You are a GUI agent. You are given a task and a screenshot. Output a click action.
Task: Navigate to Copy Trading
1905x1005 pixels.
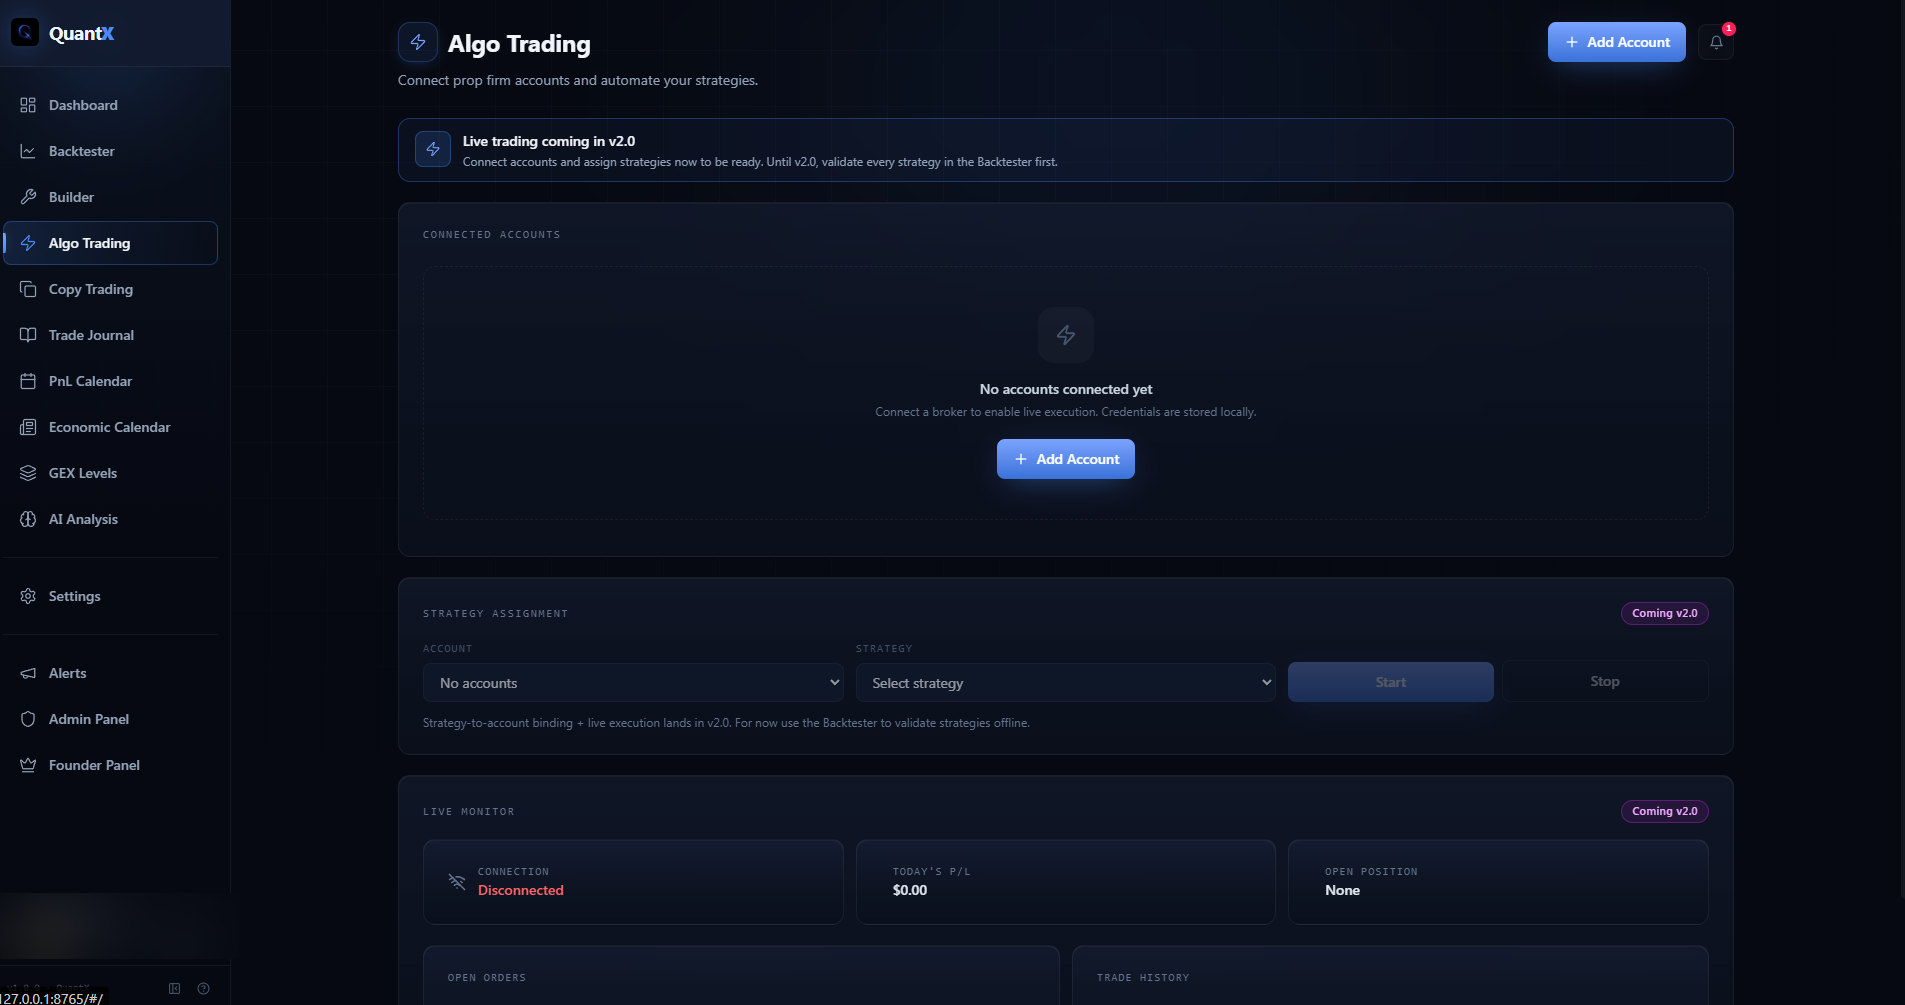(111, 289)
